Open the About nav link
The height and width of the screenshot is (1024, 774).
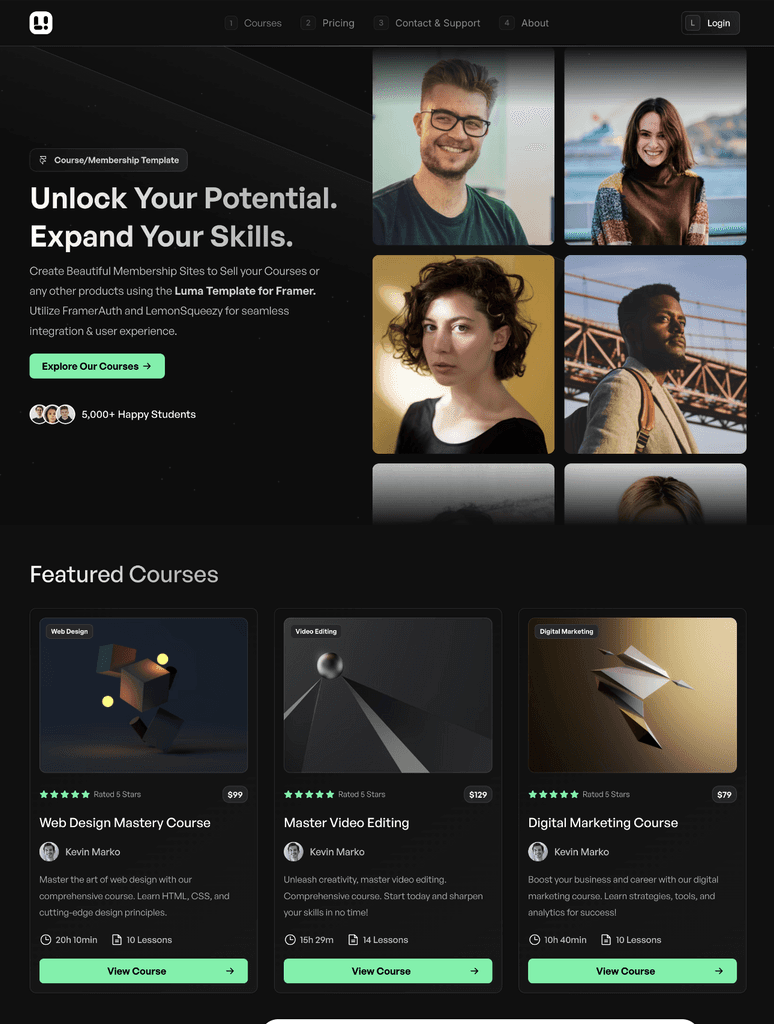point(524,23)
